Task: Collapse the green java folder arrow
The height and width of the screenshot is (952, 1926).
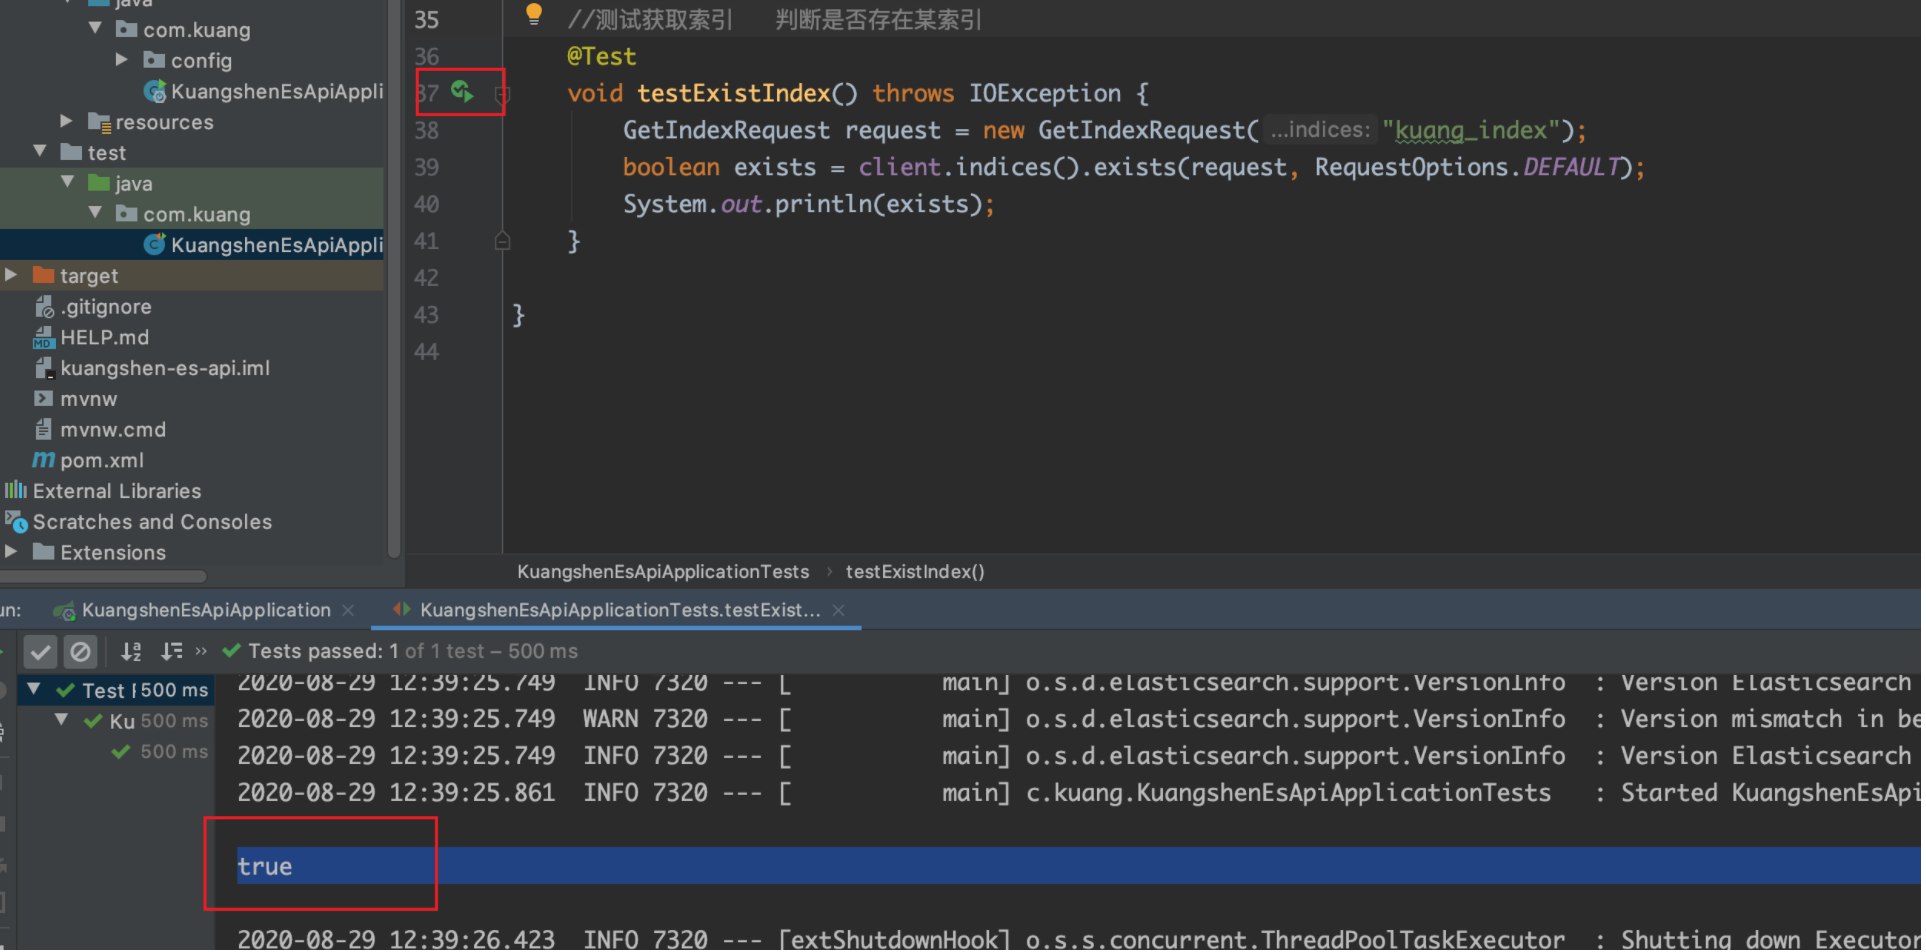Action: pyautogui.click(x=67, y=182)
